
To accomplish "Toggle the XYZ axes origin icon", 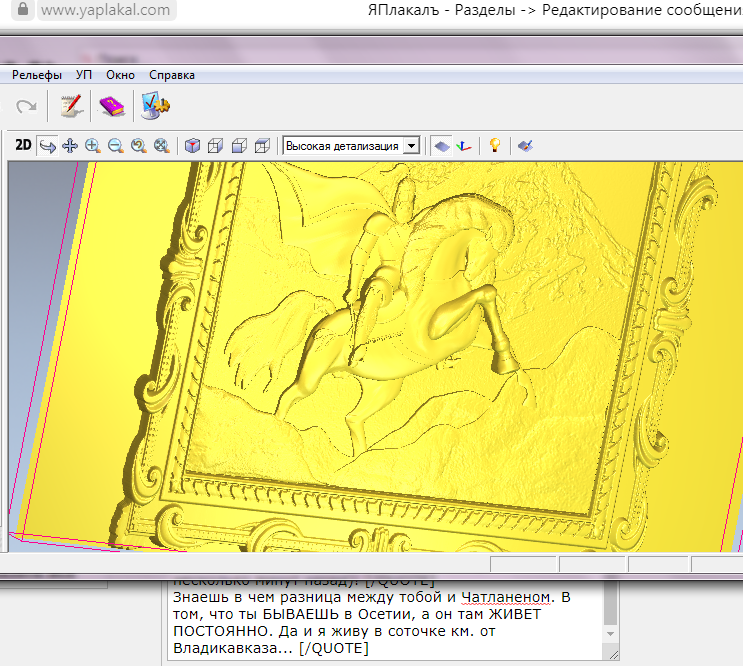I will (x=463, y=146).
